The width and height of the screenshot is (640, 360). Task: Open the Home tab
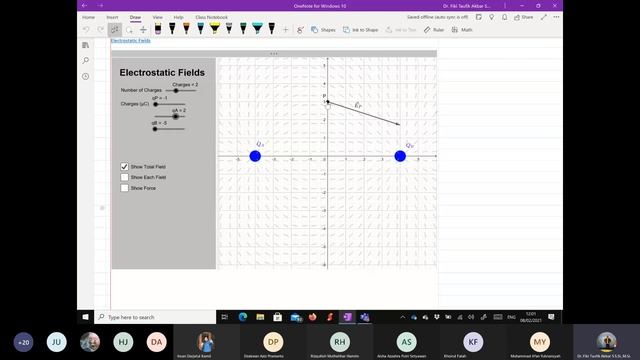pos(88,17)
